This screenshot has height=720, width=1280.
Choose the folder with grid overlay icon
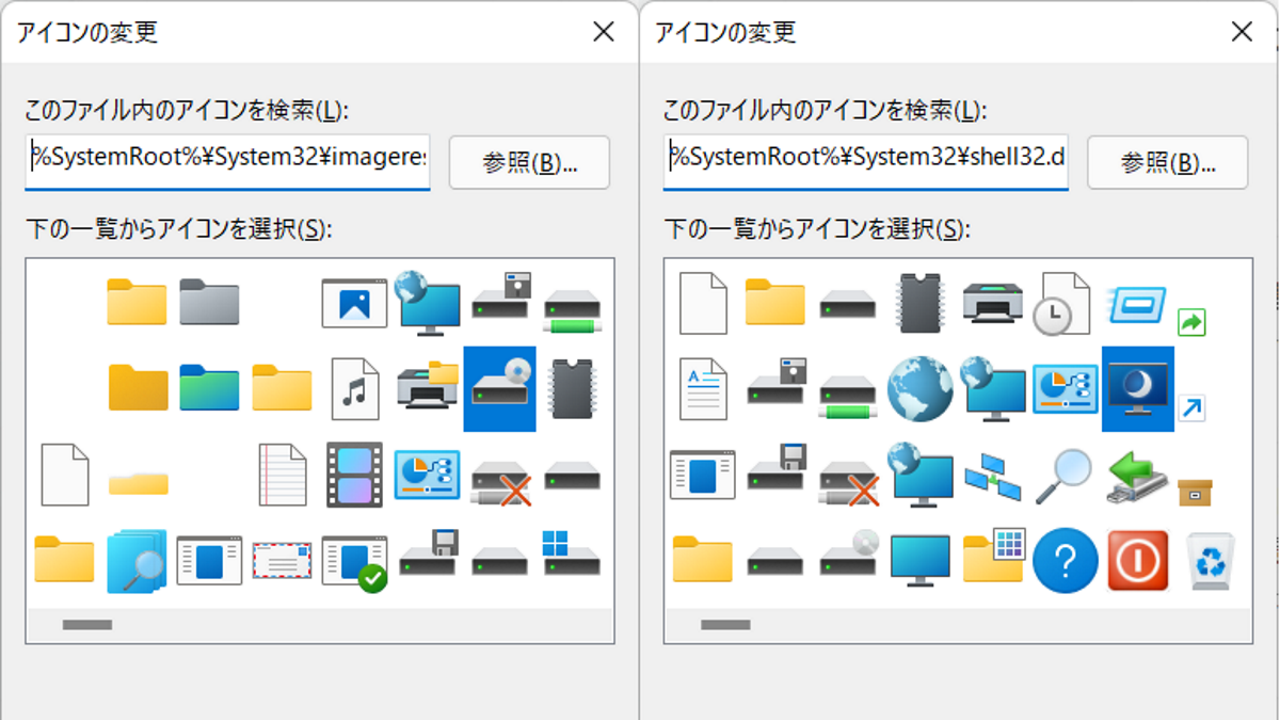tap(995, 557)
